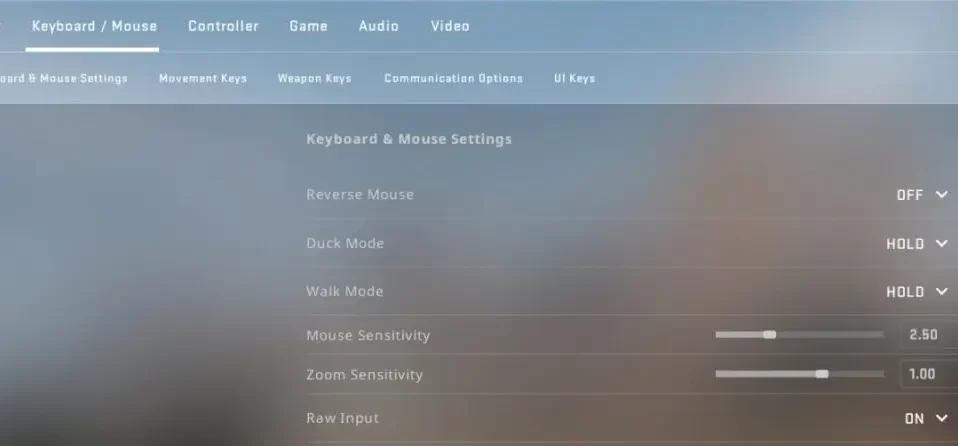The width and height of the screenshot is (958, 446).
Task: Go to UI Keys section
Action: [x=574, y=78]
